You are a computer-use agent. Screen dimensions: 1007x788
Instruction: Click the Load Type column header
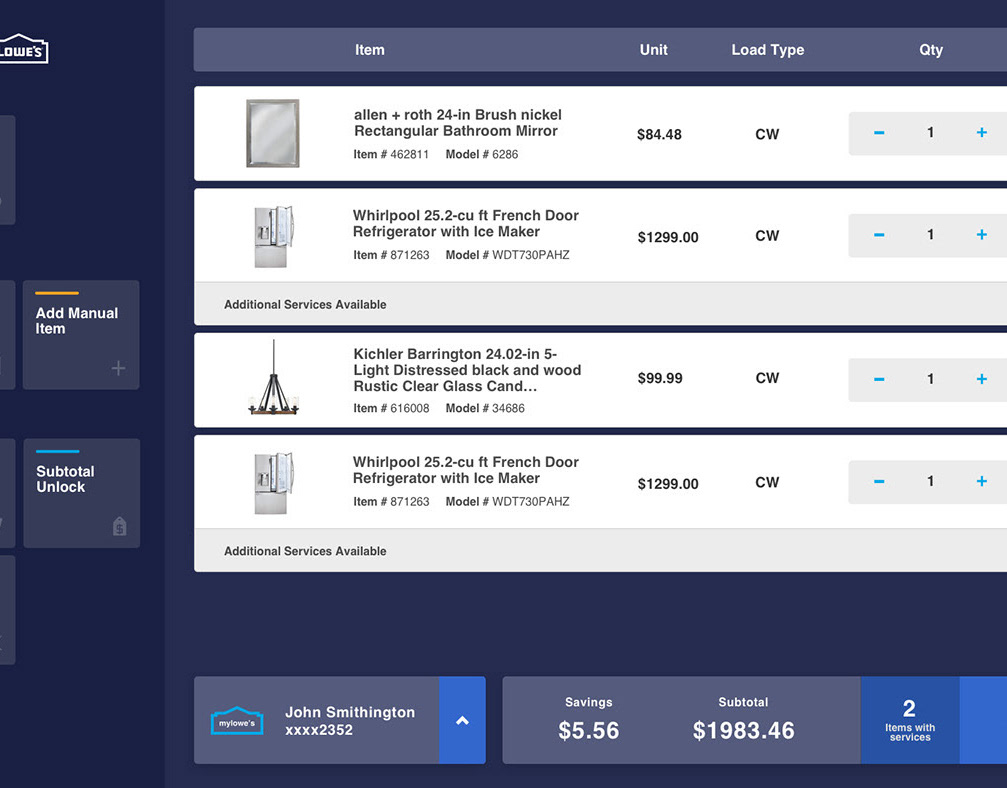[767, 50]
